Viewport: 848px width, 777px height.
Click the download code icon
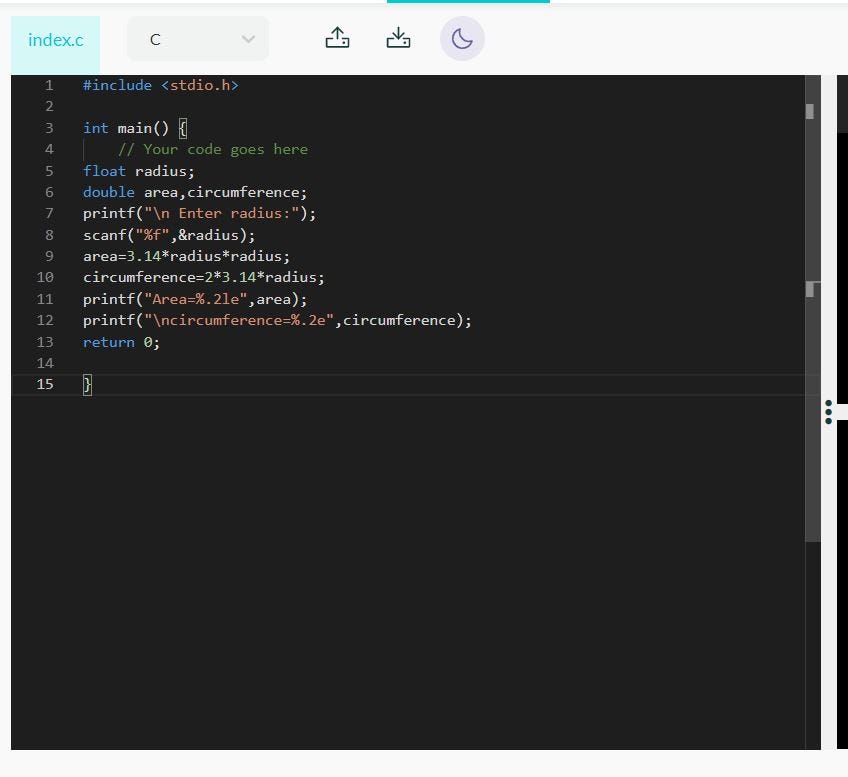[398, 38]
